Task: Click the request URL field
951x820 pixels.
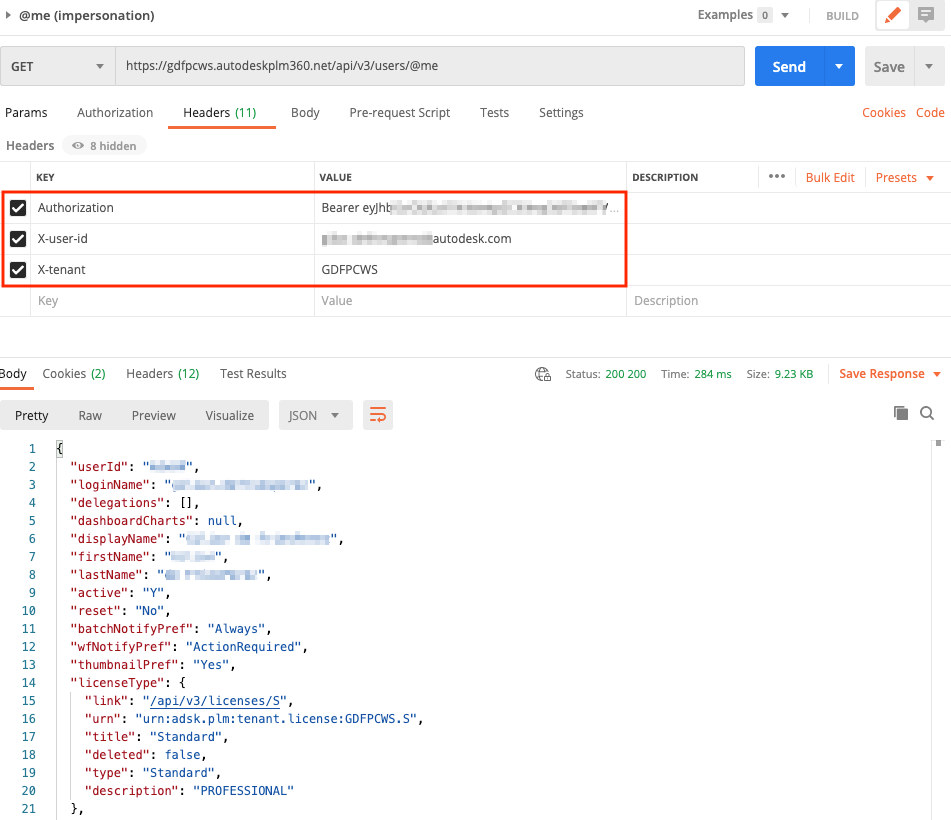Action: pos(430,67)
